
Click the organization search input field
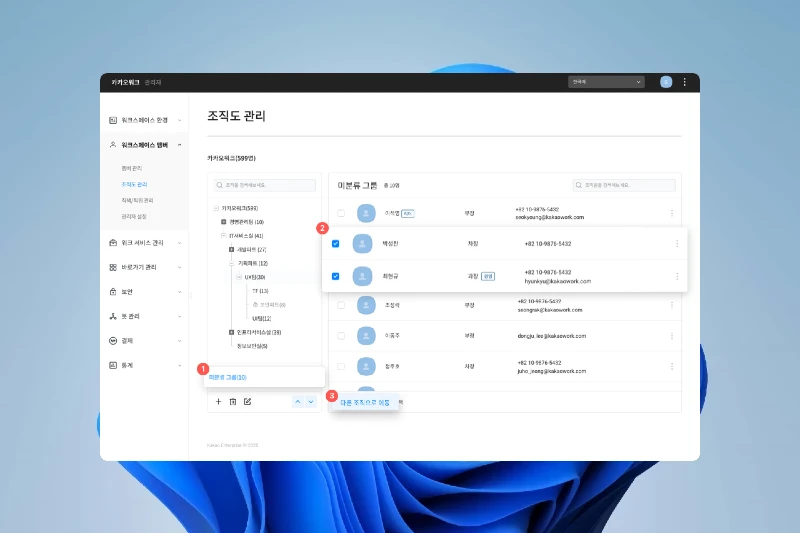coord(264,185)
